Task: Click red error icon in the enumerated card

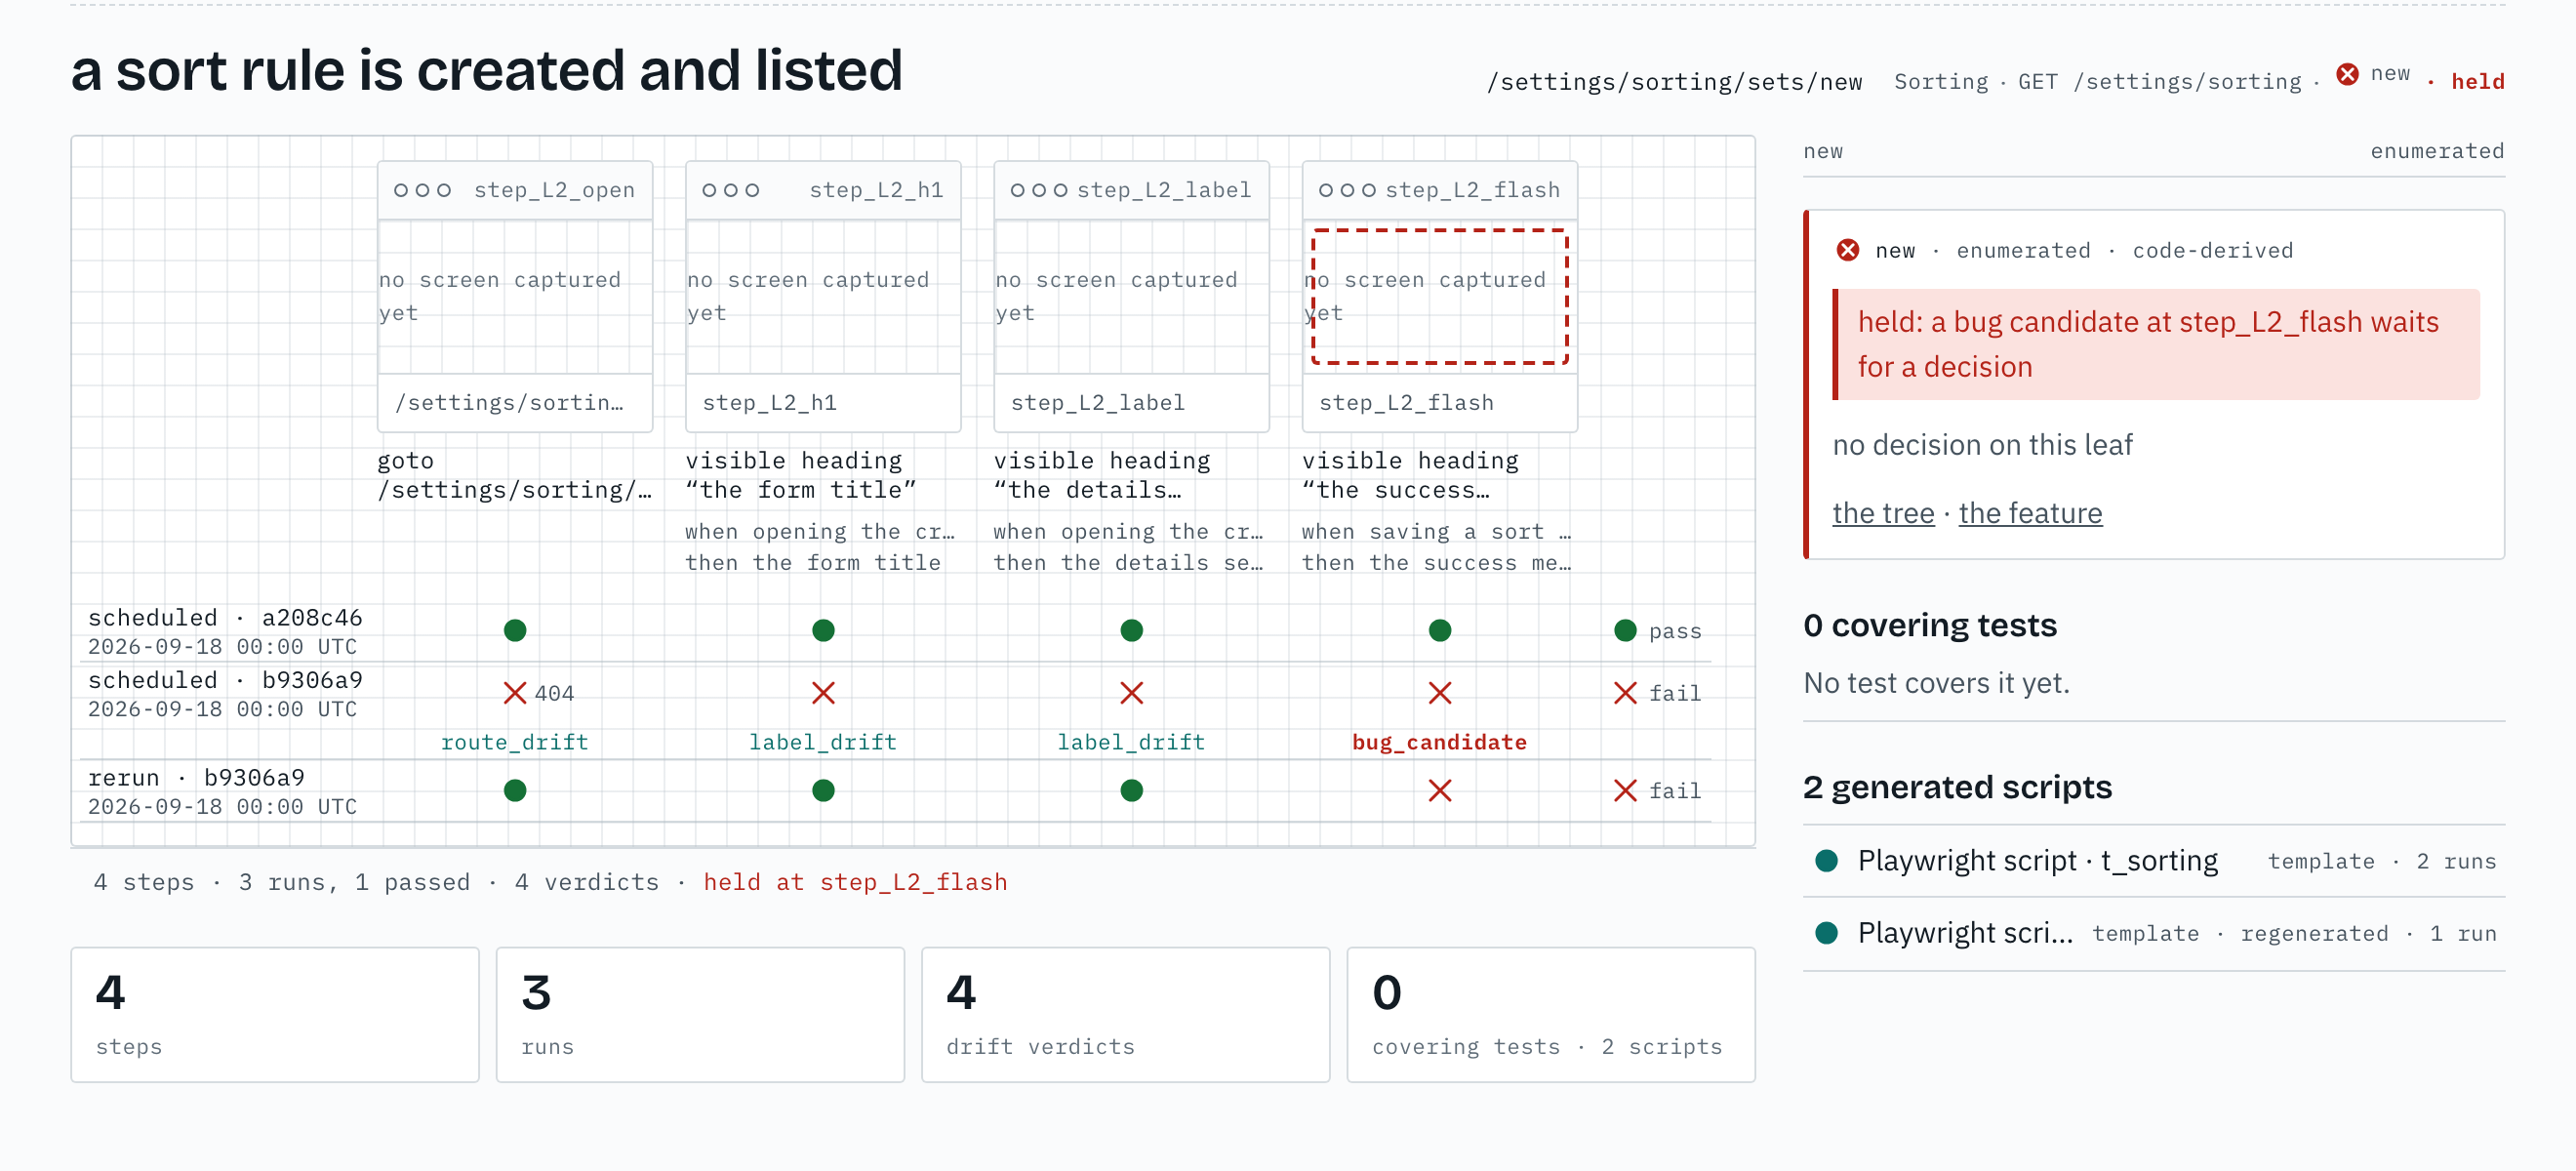Action: tap(1847, 251)
